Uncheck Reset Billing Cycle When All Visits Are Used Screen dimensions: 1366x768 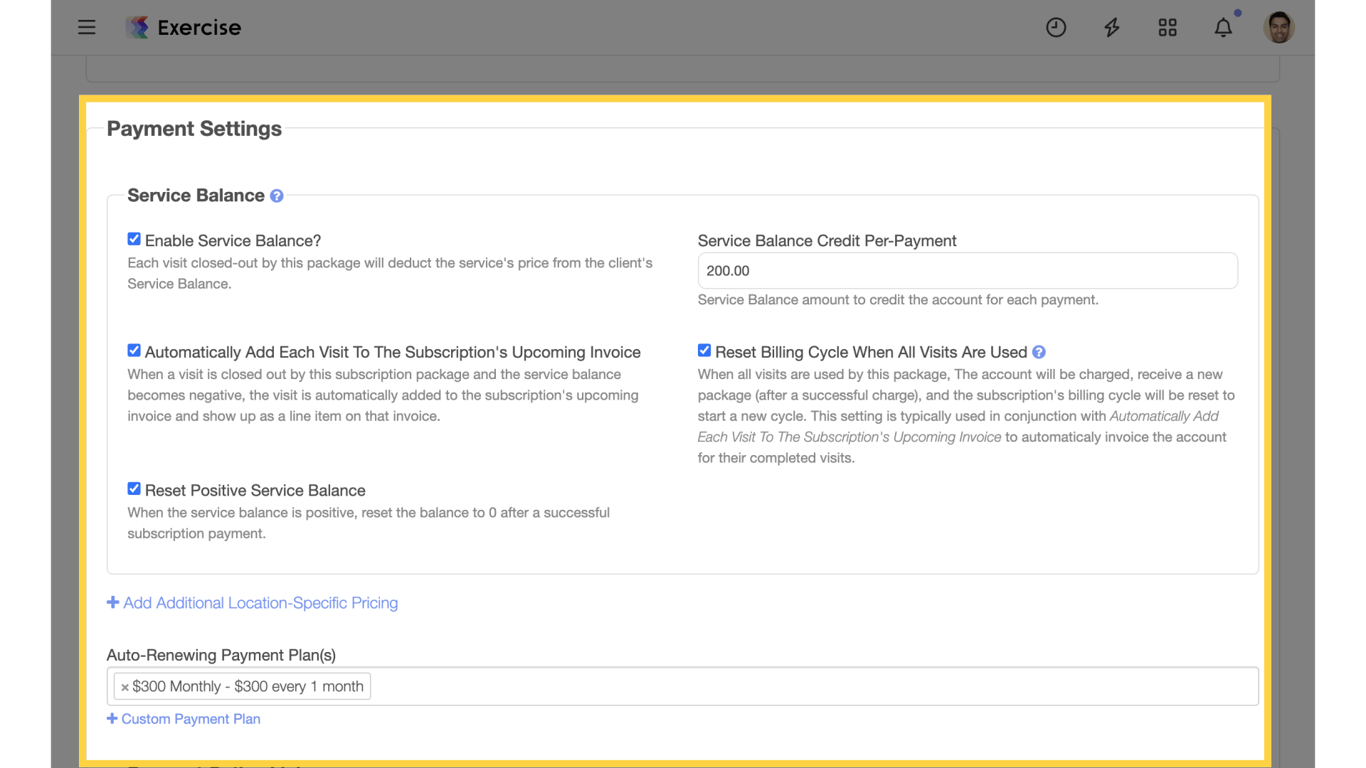coord(704,350)
